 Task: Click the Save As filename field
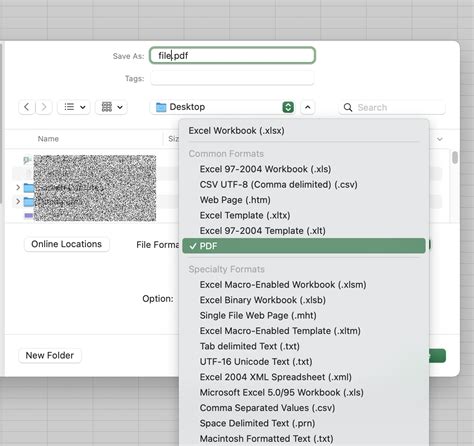click(232, 55)
